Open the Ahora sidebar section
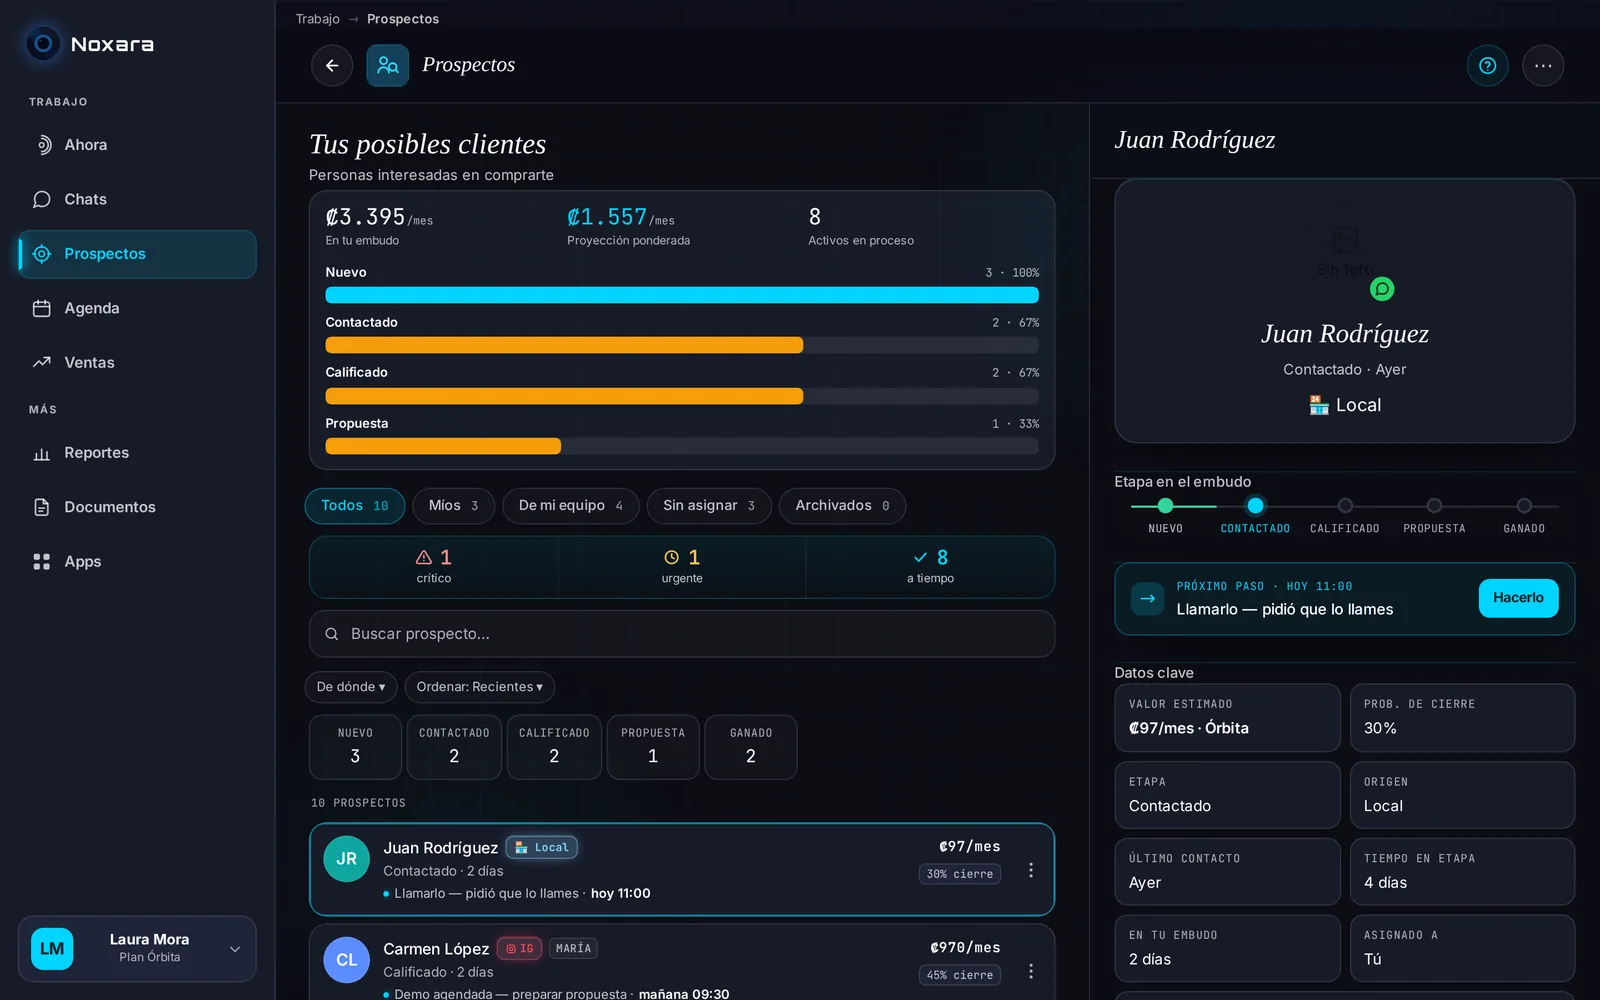The width and height of the screenshot is (1600, 1000). [137, 145]
